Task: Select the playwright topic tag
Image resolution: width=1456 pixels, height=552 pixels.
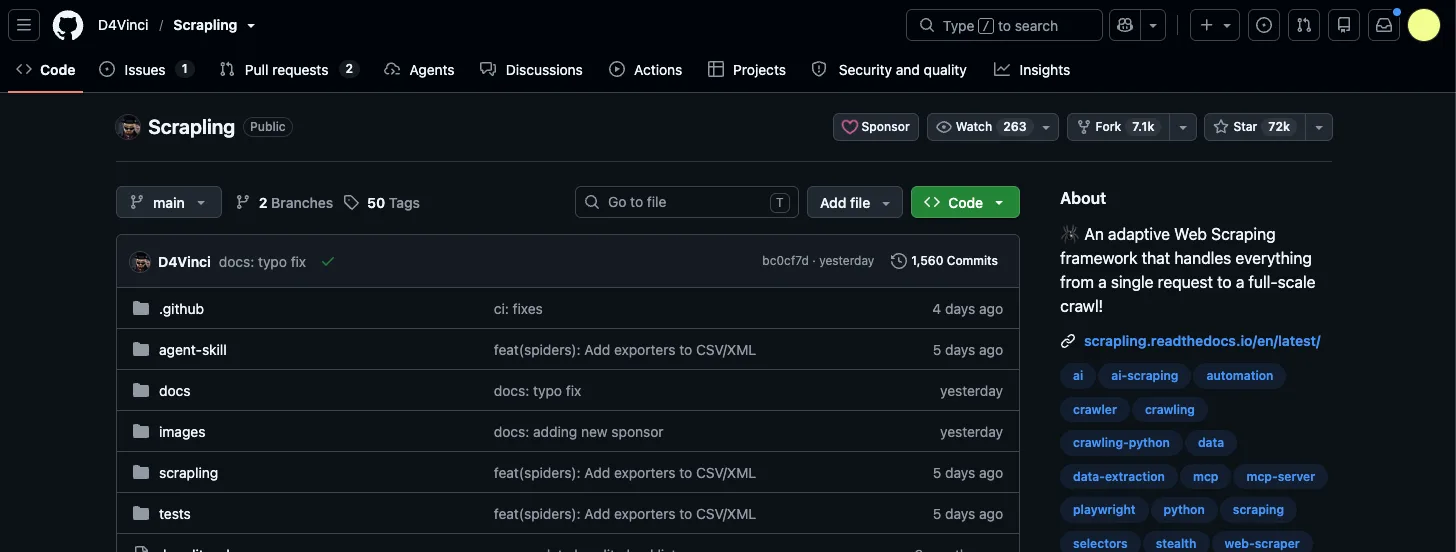Action: pos(1104,510)
